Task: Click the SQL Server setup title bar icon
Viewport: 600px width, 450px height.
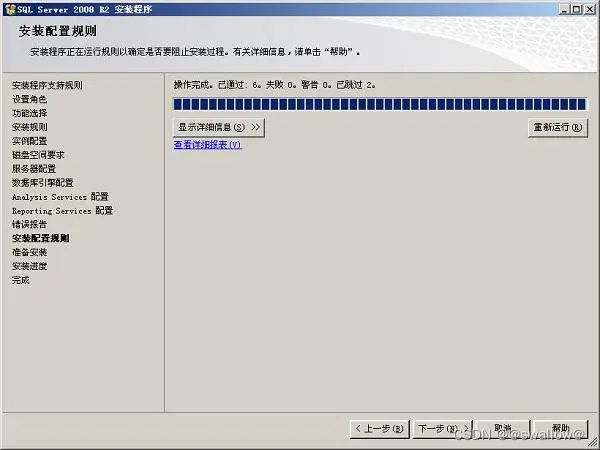Action: (x=10, y=9)
